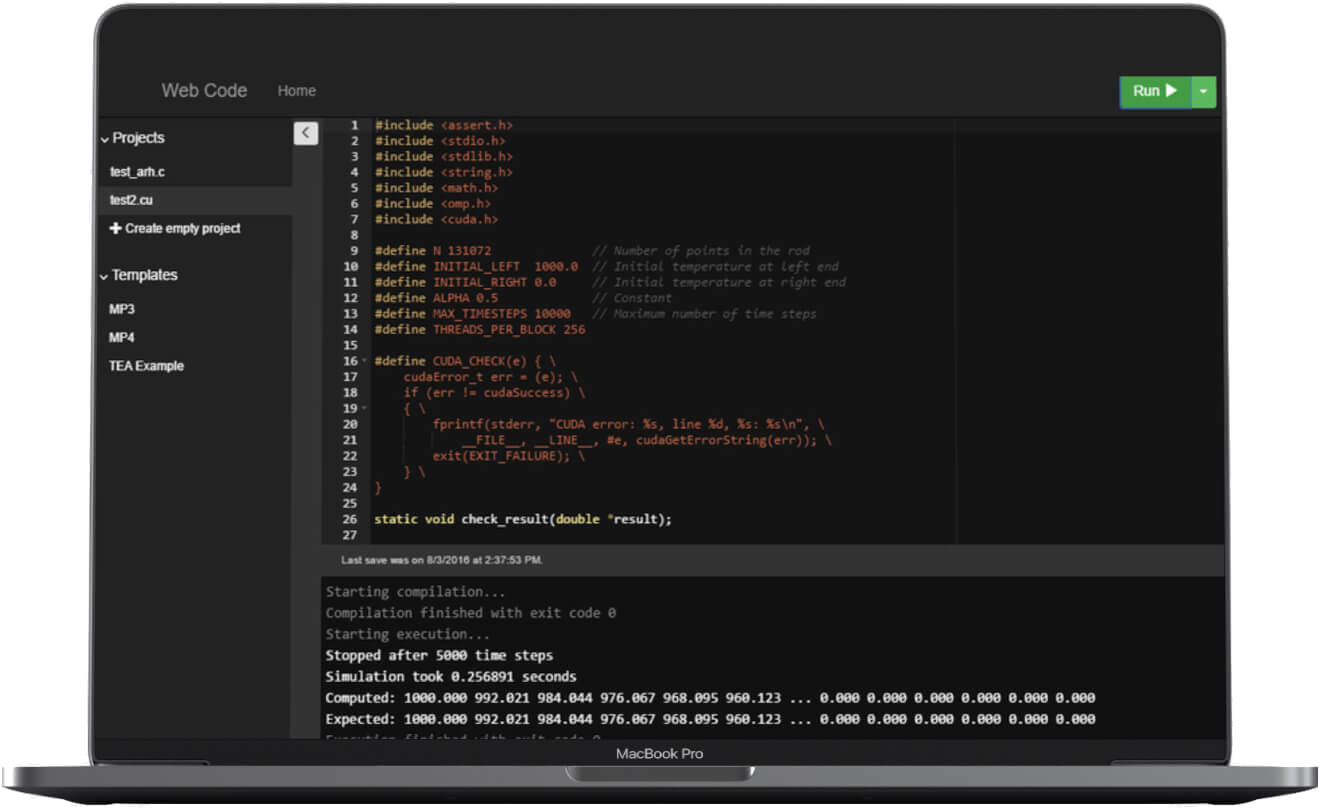Open the dropdown arrow beside Run
This screenshot has height=808, width=1320.
tap(1204, 91)
